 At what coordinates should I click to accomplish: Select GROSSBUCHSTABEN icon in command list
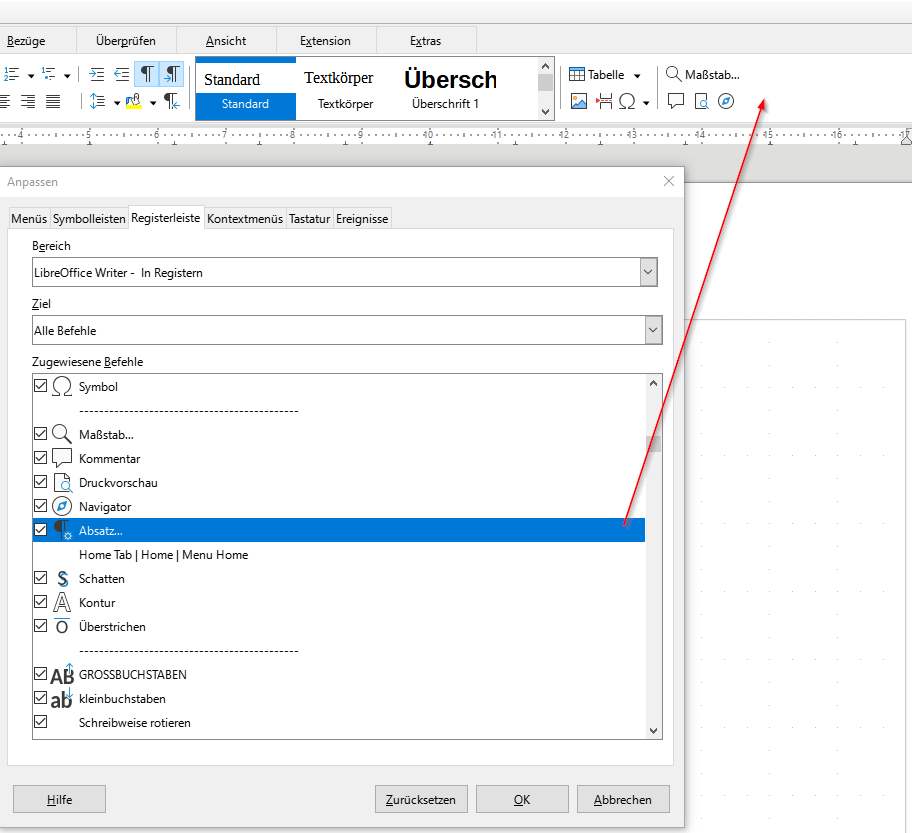point(62,674)
